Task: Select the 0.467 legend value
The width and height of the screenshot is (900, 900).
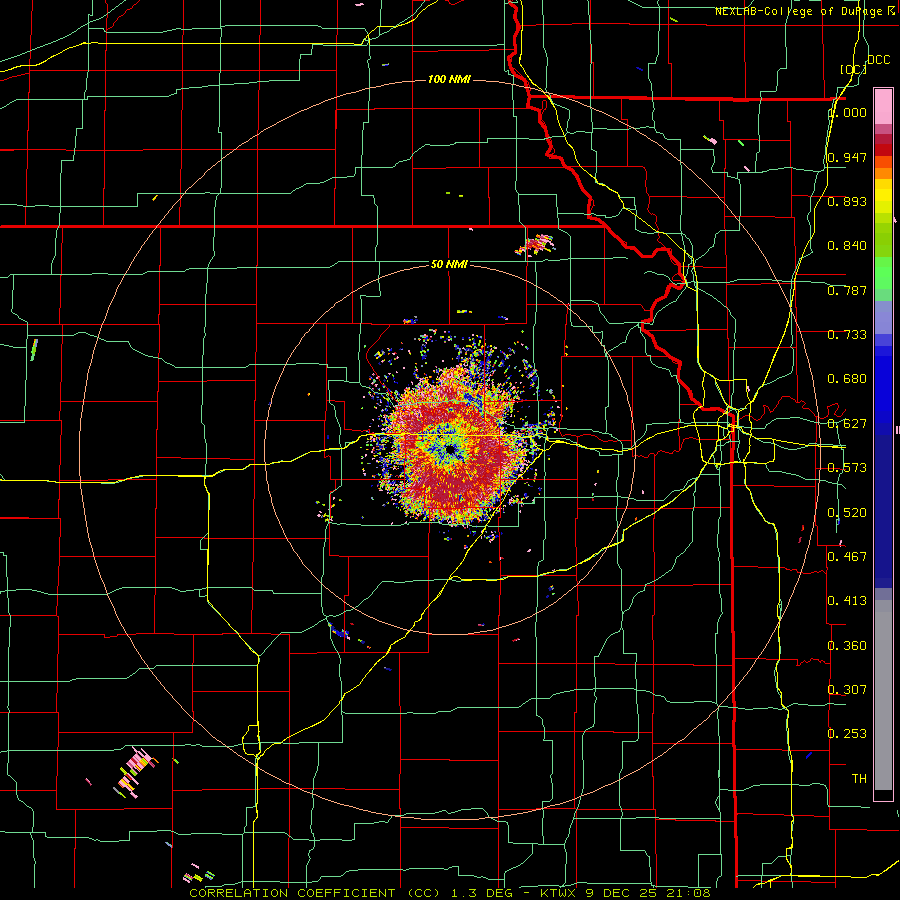Action: pos(847,556)
